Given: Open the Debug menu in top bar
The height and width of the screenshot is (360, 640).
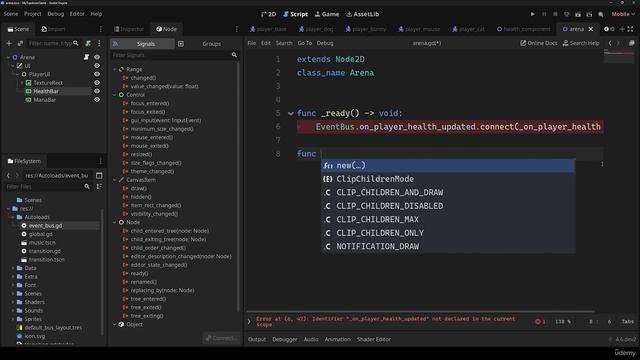Looking at the screenshot, I should pos(56,14).
